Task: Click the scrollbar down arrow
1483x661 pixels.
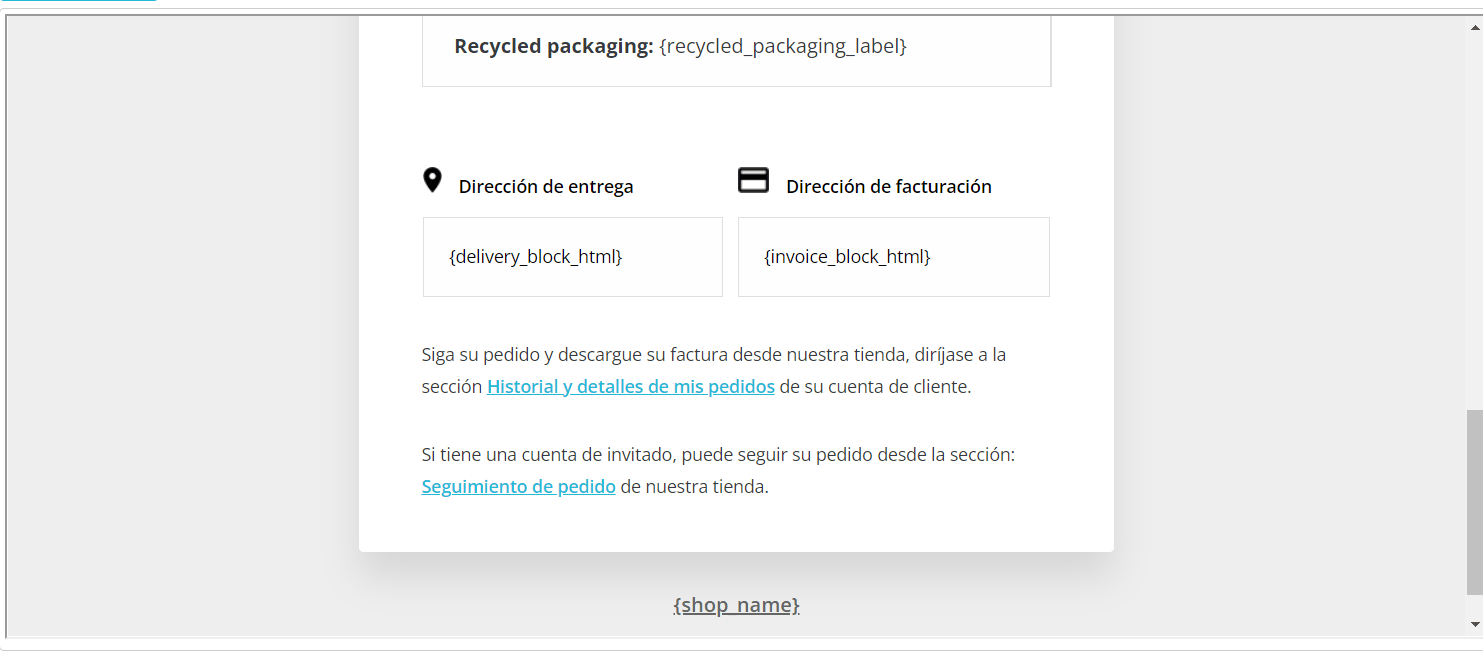Action: coord(1474,625)
